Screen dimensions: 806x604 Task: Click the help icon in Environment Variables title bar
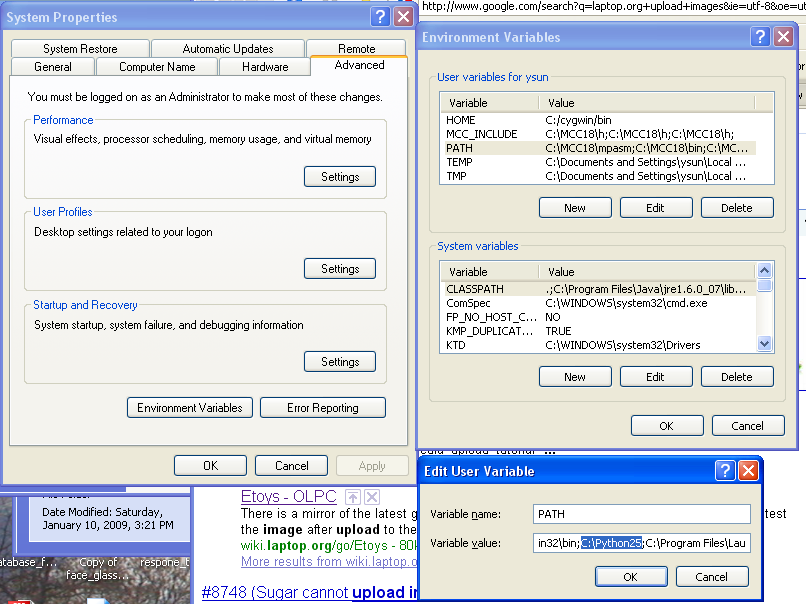(x=761, y=37)
